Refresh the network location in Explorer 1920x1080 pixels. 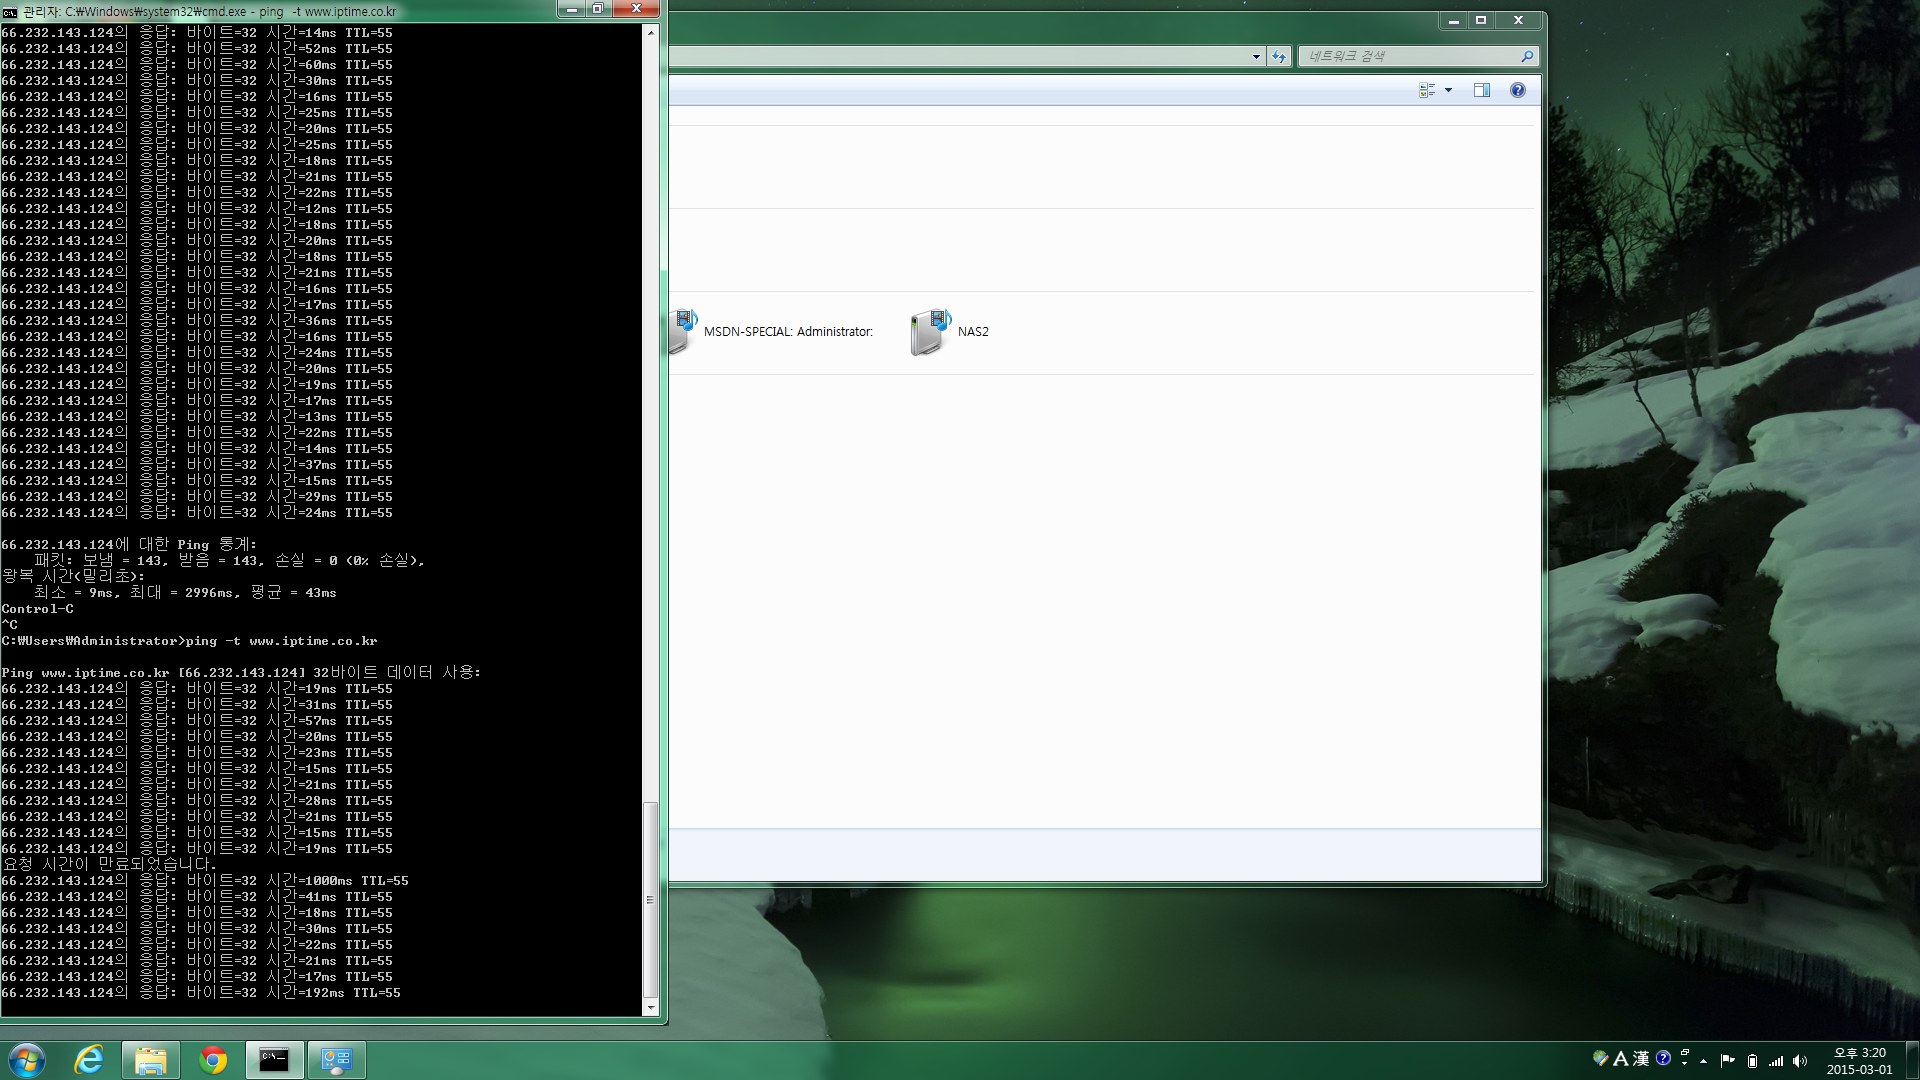click(1279, 57)
